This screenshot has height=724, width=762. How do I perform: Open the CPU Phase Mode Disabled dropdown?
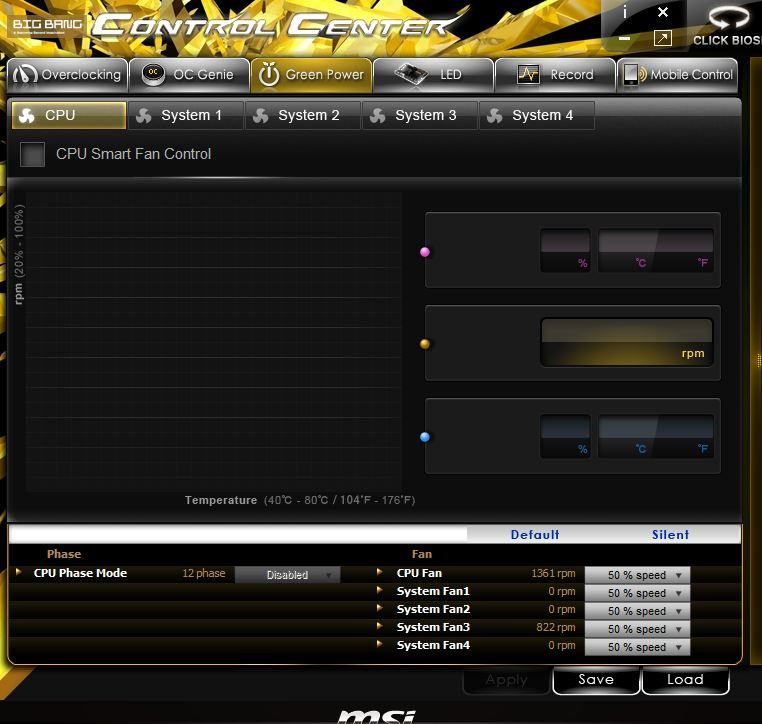tap(287, 575)
